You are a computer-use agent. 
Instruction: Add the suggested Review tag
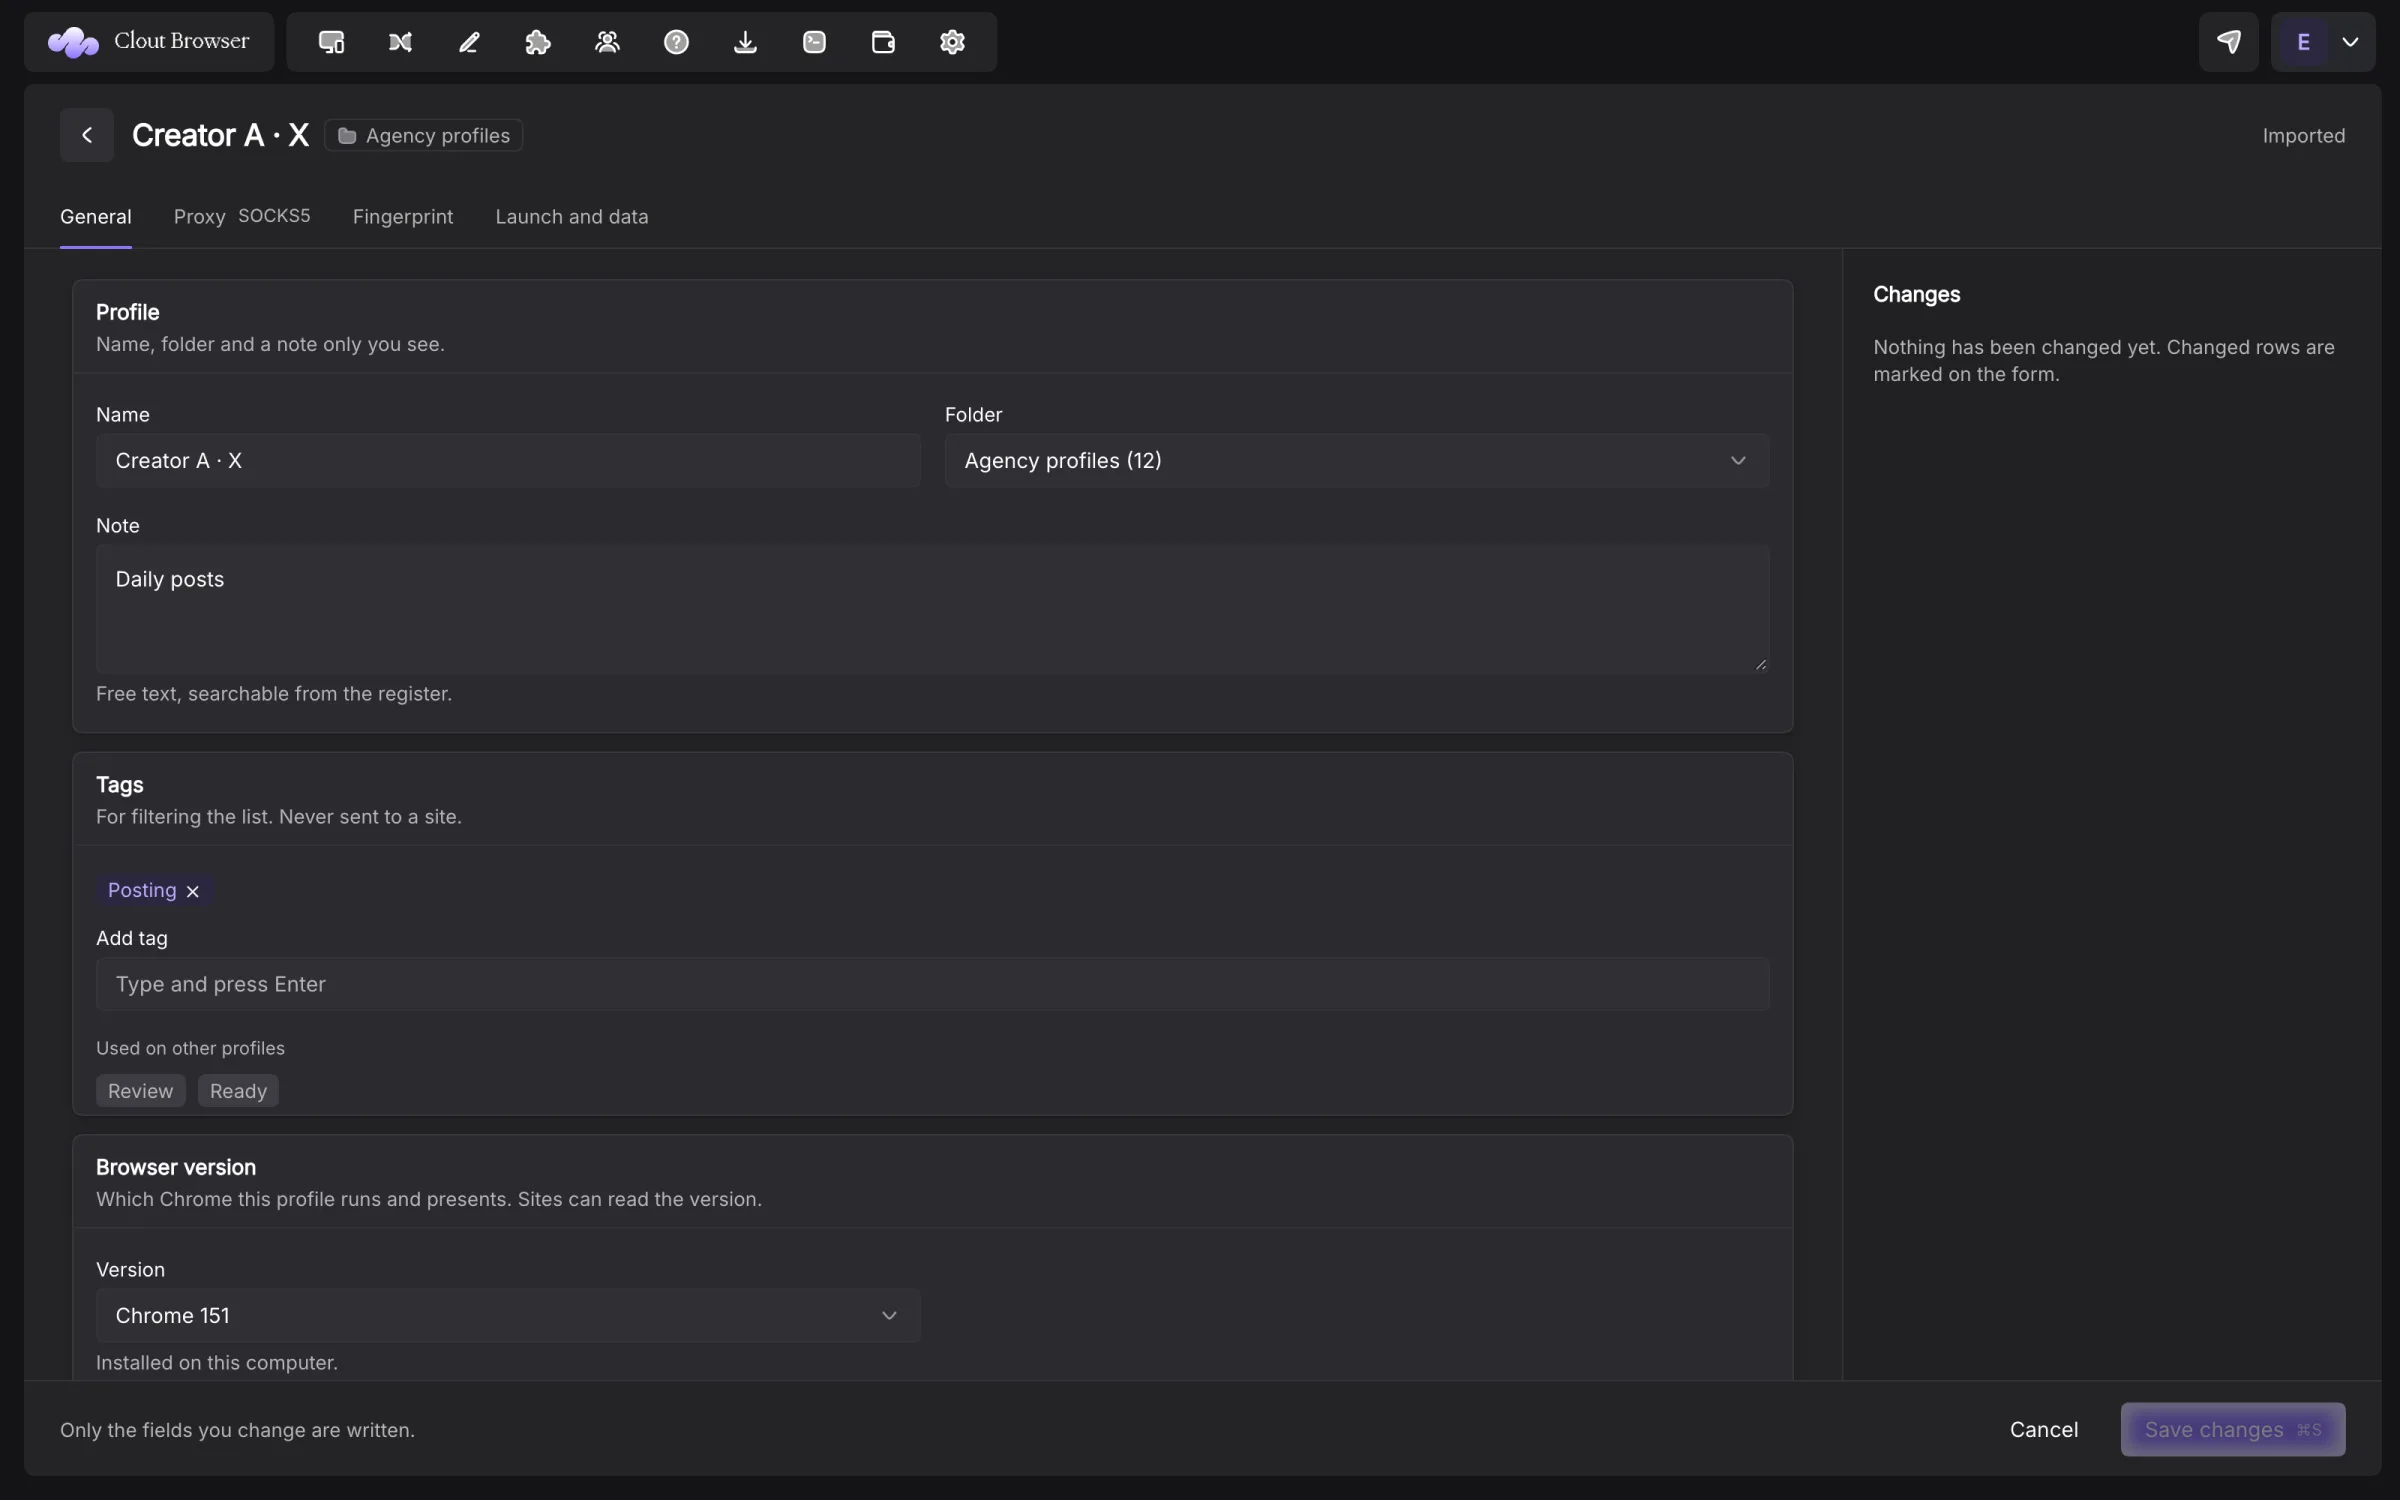140,1091
